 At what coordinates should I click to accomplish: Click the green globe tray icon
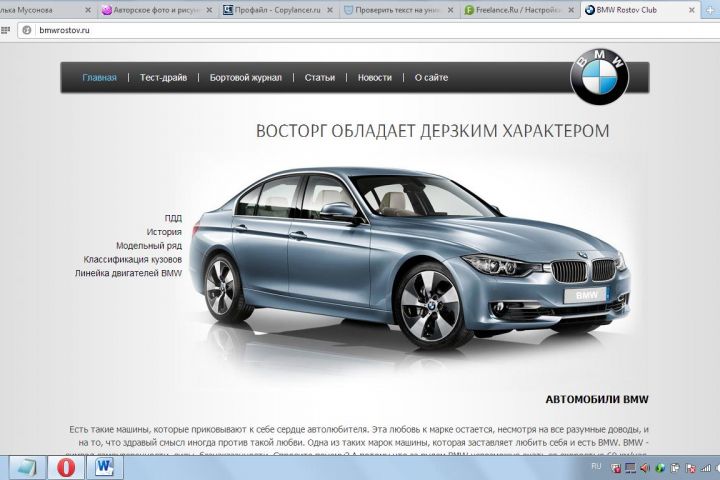pyautogui.click(x=660, y=468)
